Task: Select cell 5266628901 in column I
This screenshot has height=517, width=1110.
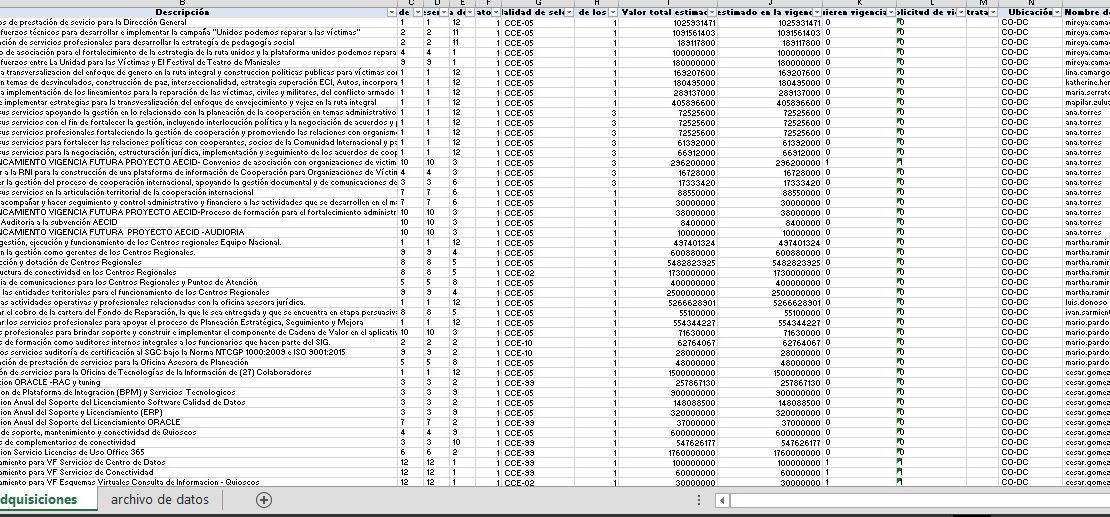Action: click(x=668, y=302)
